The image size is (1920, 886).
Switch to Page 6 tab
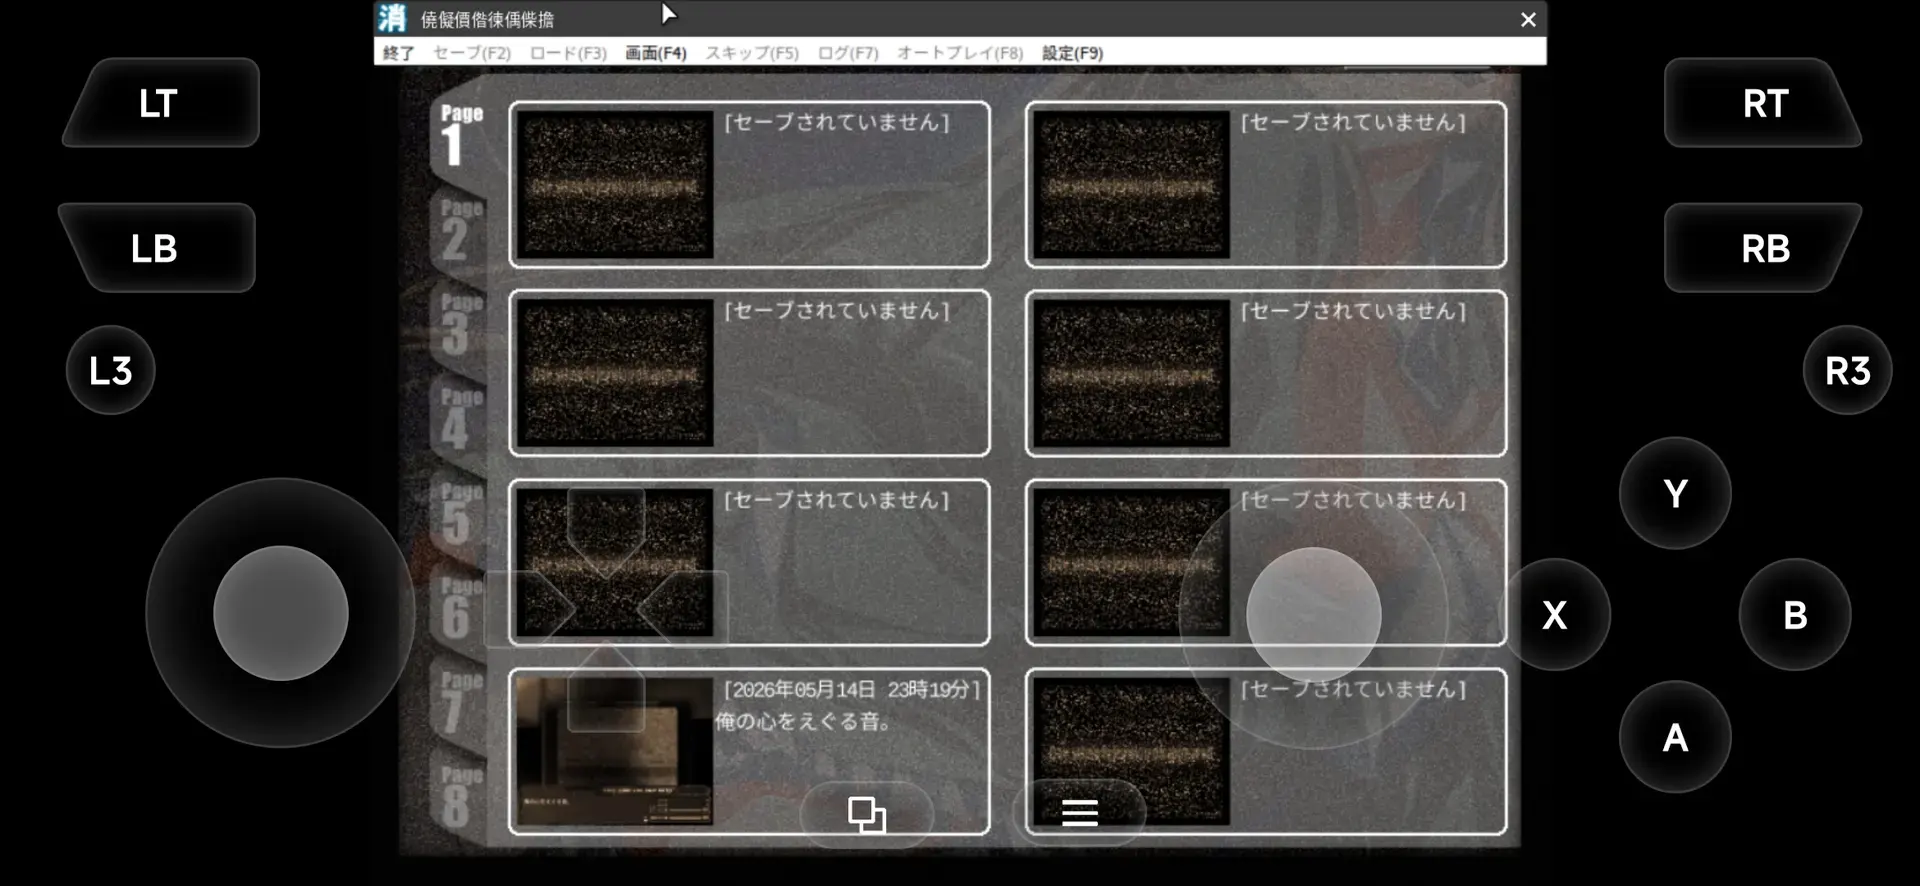[459, 608]
